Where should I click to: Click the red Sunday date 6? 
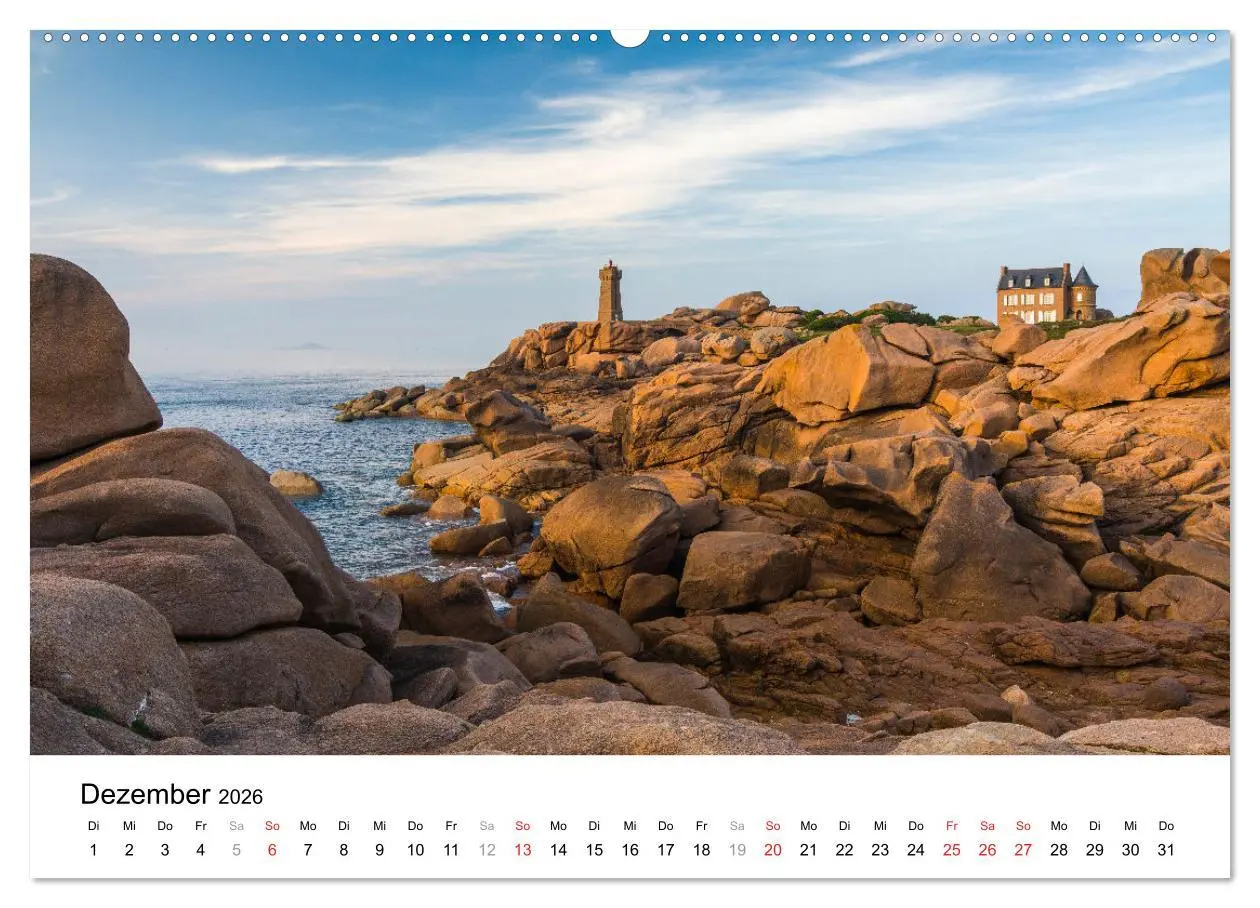(x=272, y=850)
